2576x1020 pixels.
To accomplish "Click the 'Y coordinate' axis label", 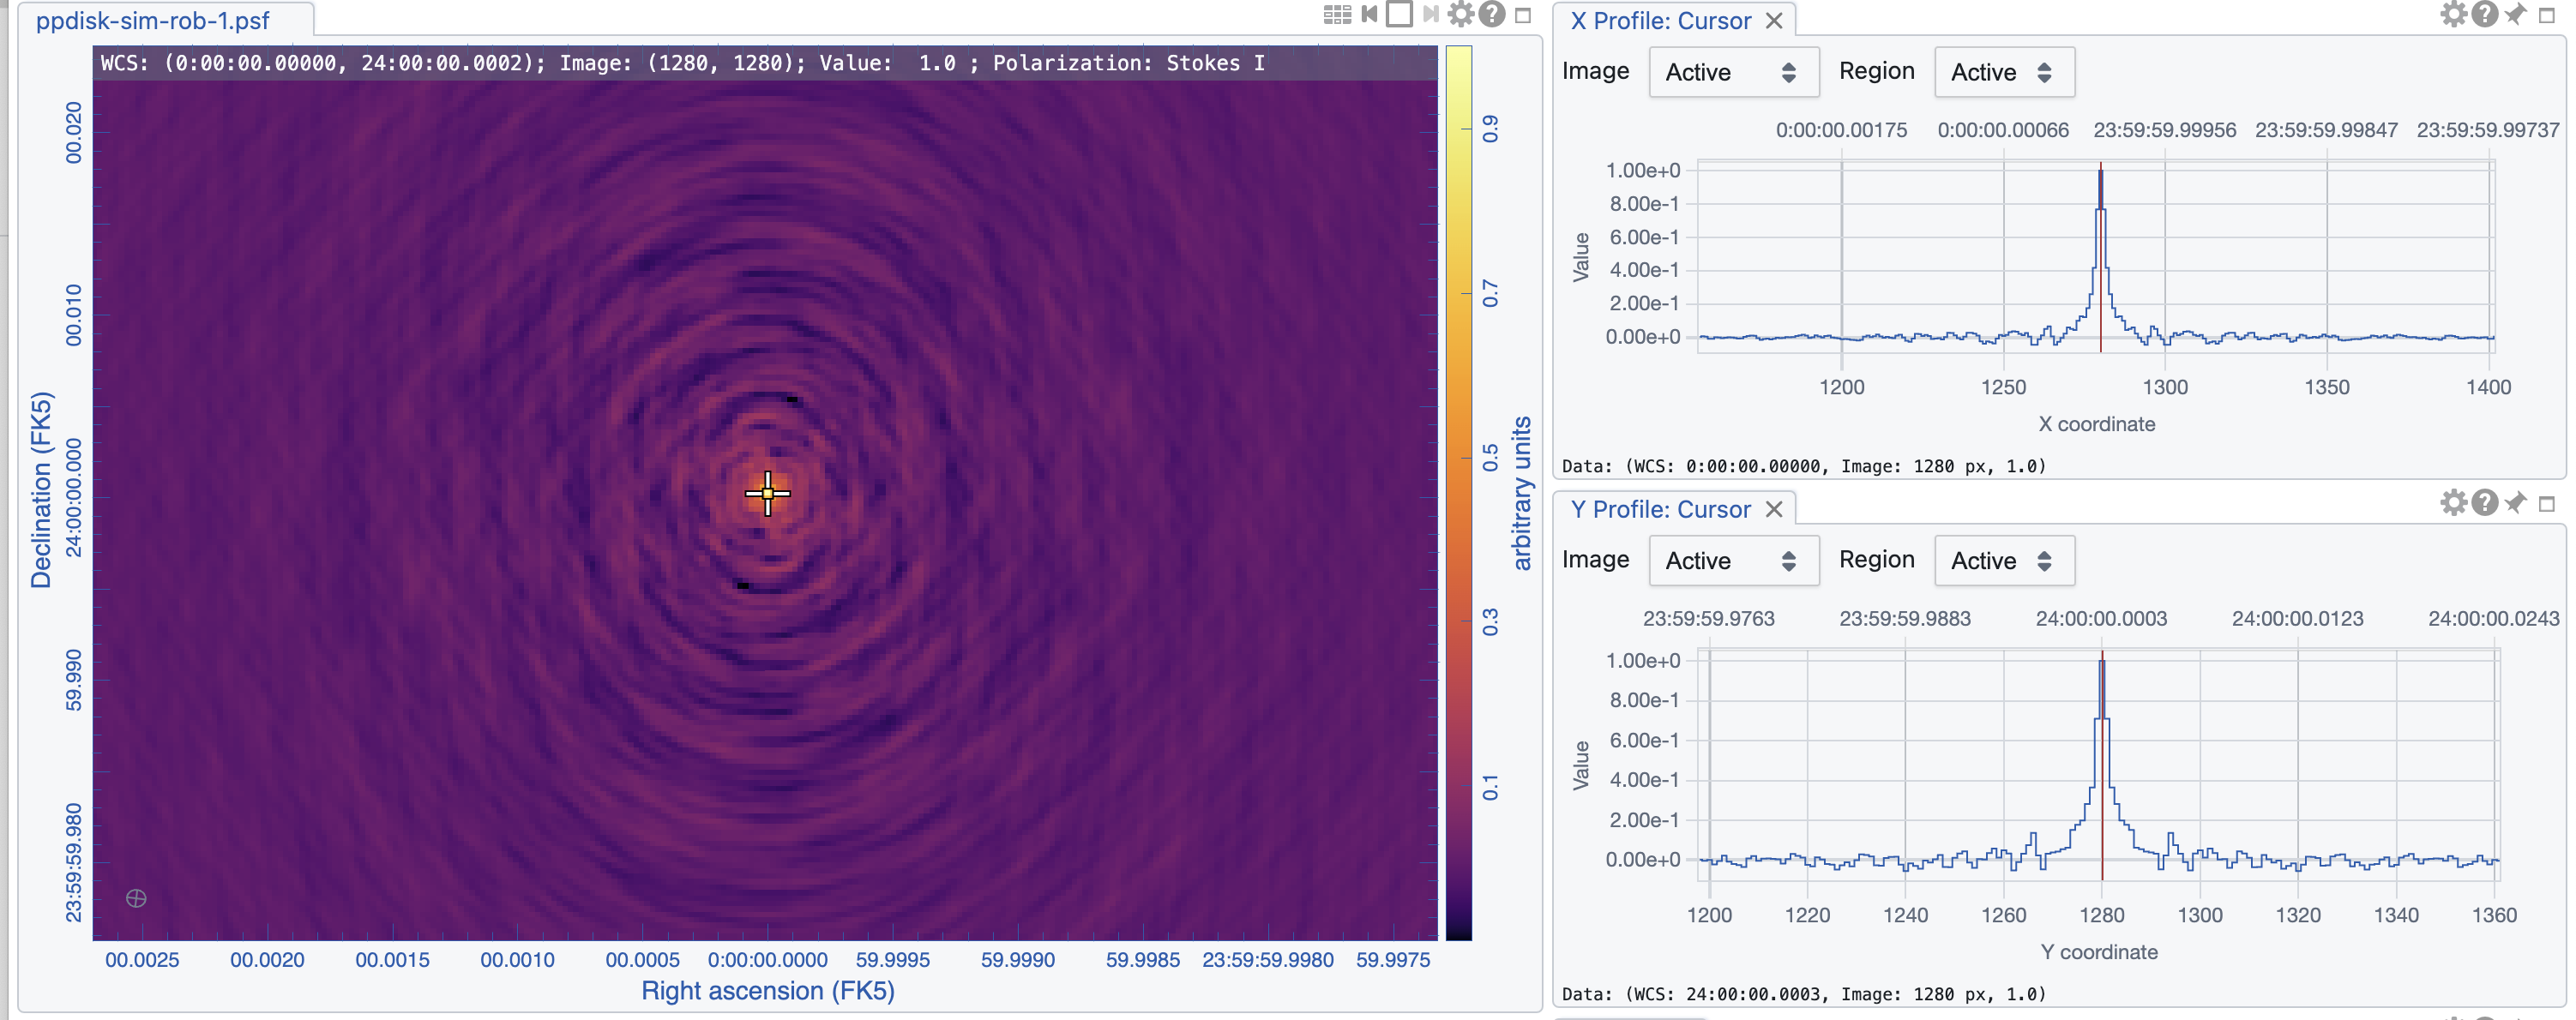I will 2099,952.
